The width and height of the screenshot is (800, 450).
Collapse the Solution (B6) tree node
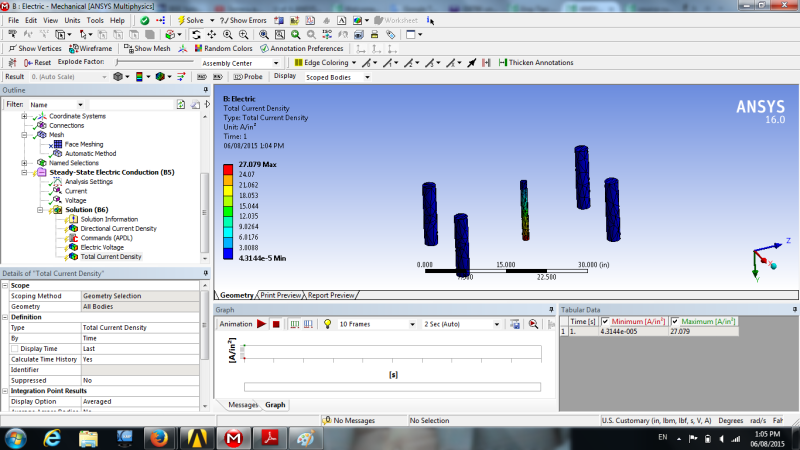click(40, 210)
